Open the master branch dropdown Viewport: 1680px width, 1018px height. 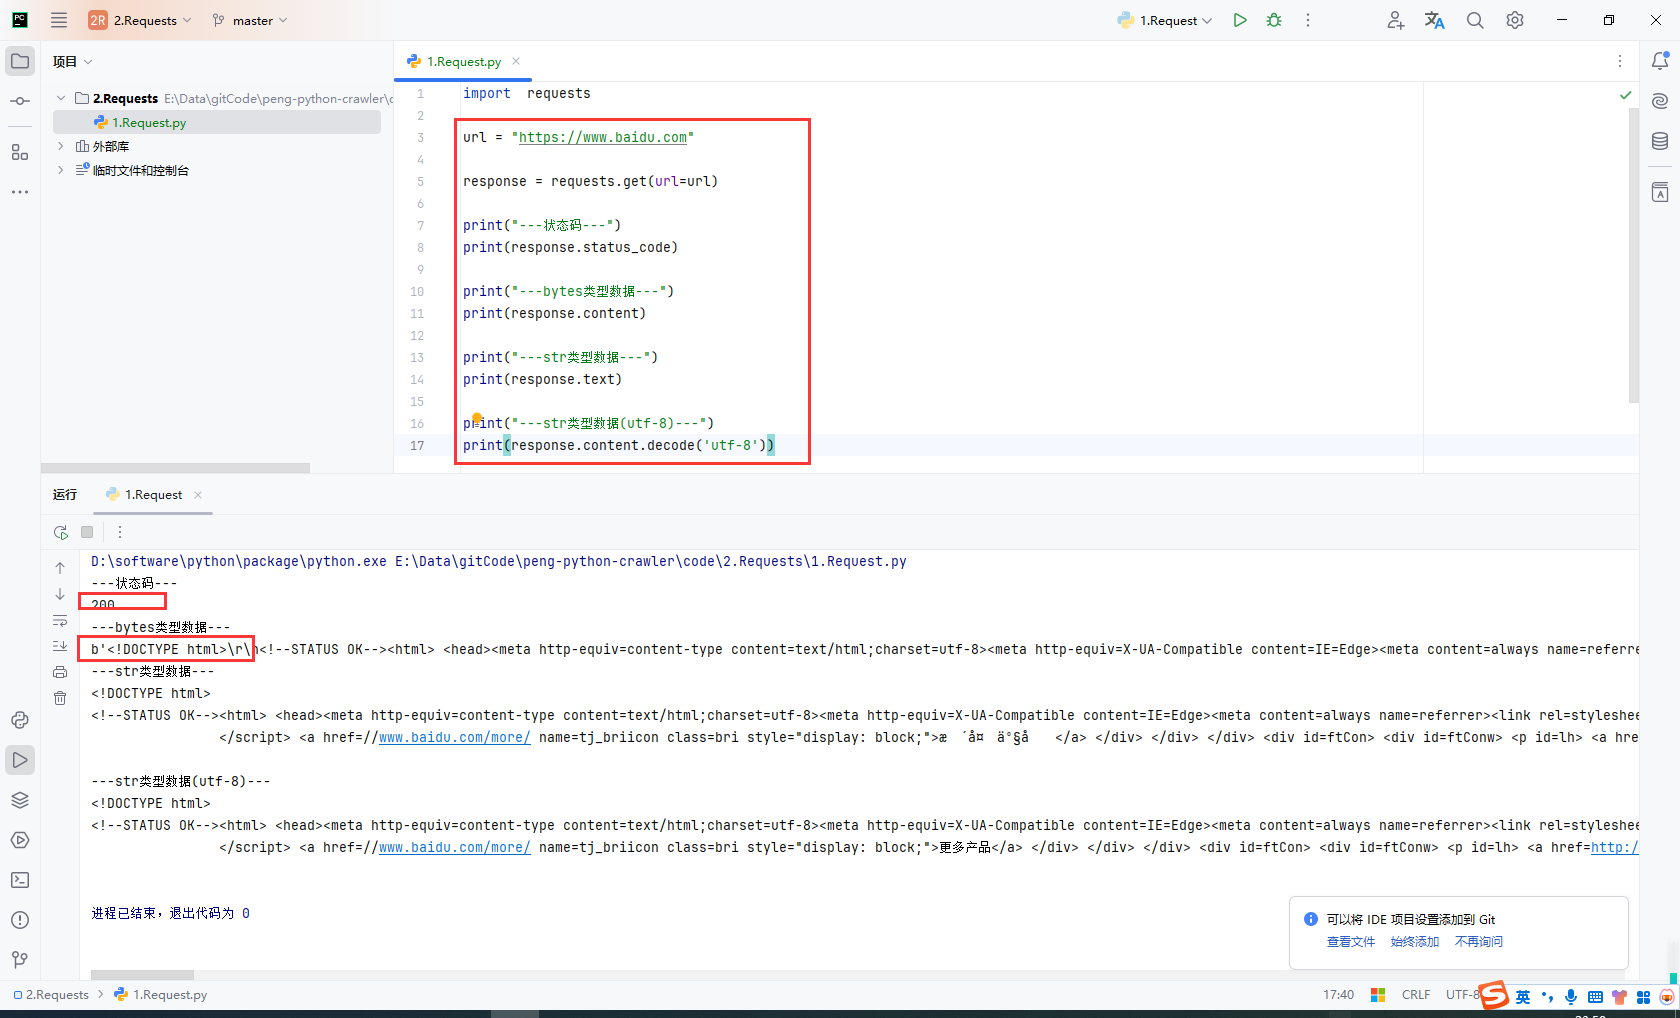pyautogui.click(x=250, y=20)
